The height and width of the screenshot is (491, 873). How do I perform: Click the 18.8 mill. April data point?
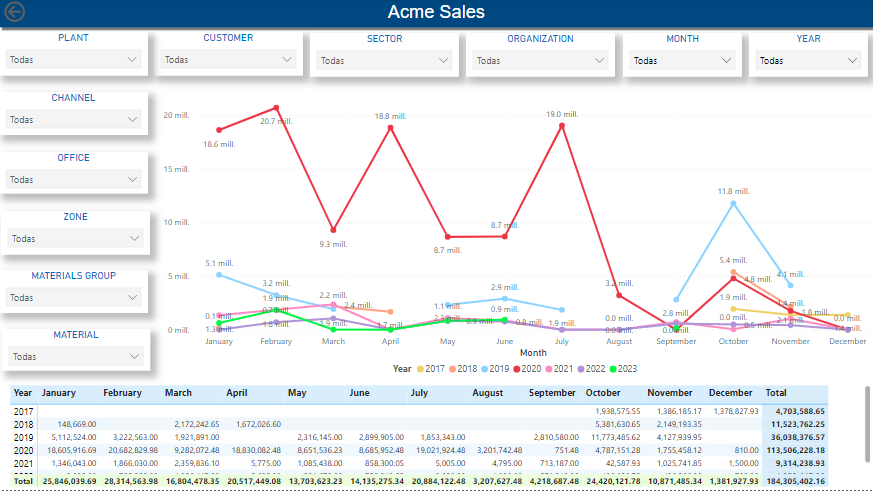pyautogui.click(x=390, y=128)
